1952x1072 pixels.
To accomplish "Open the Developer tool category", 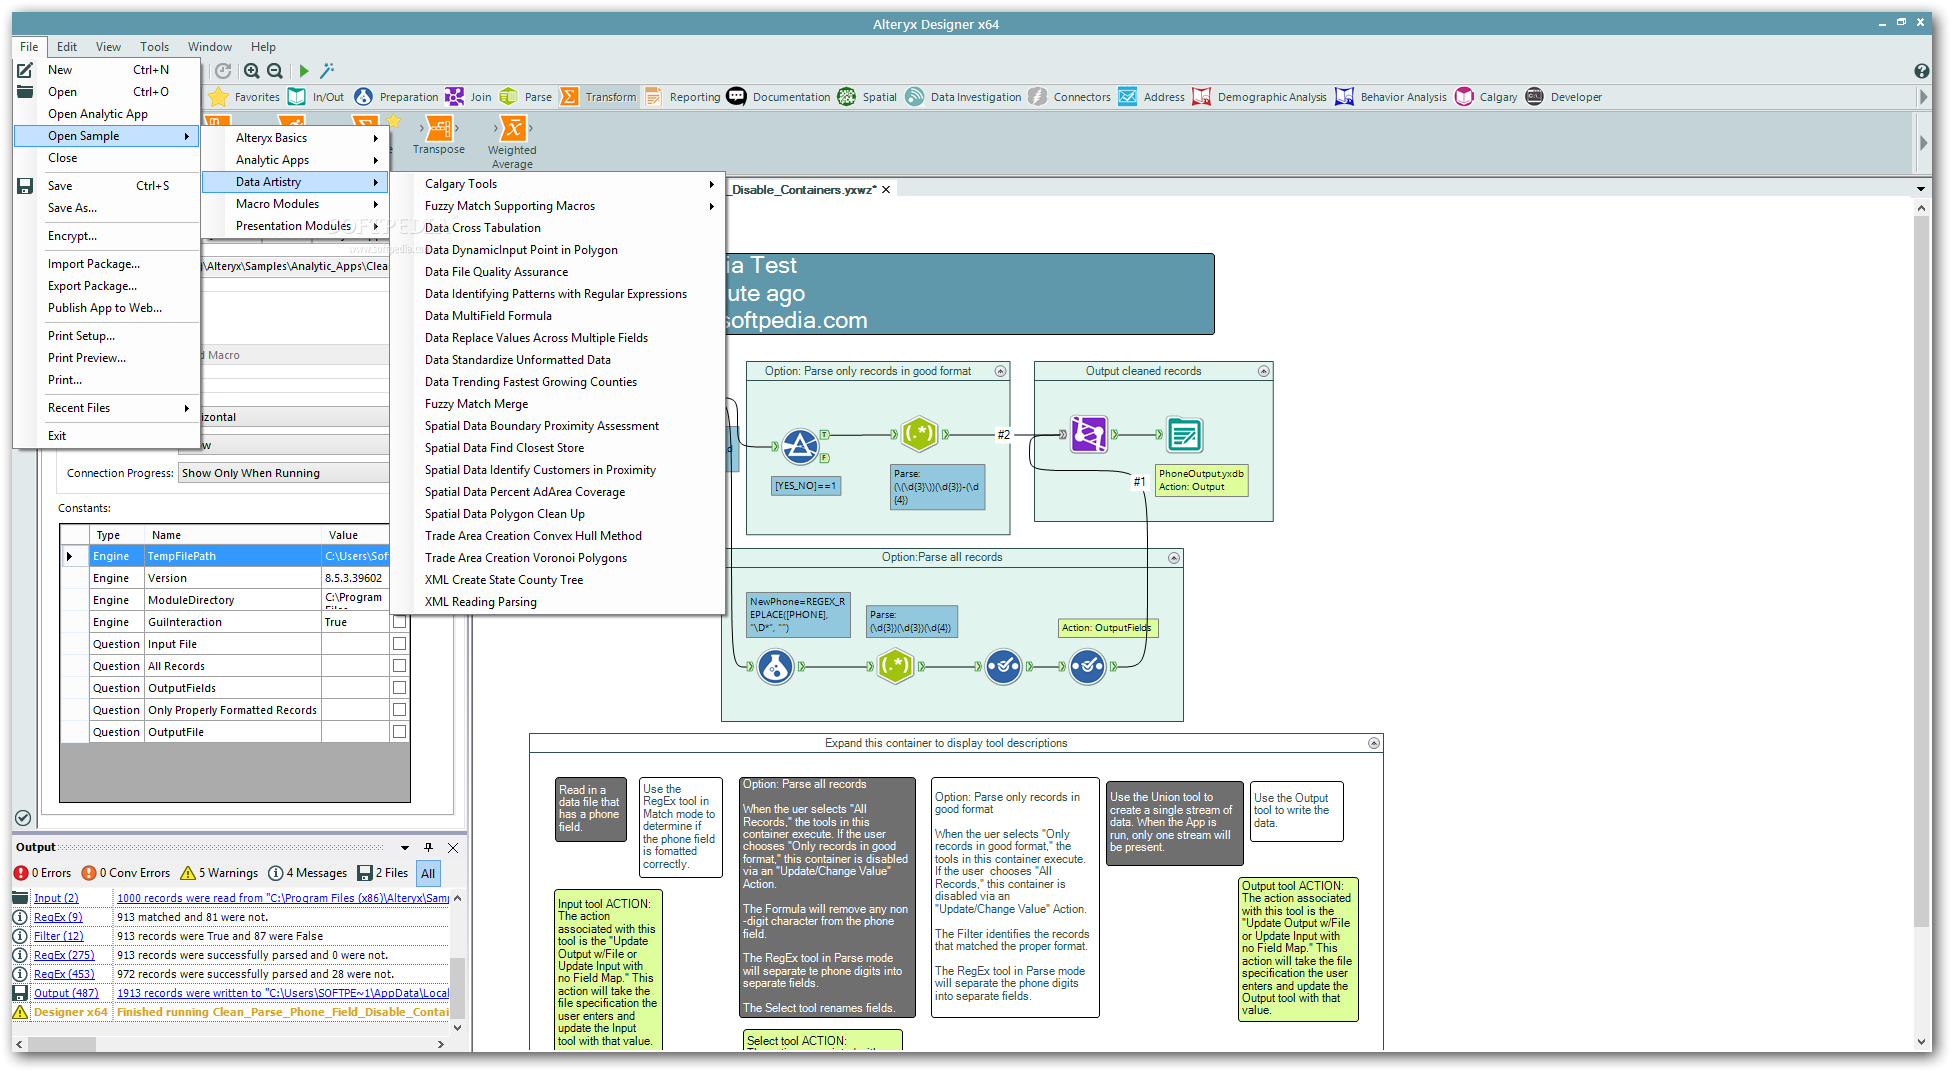I will (1563, 97).
